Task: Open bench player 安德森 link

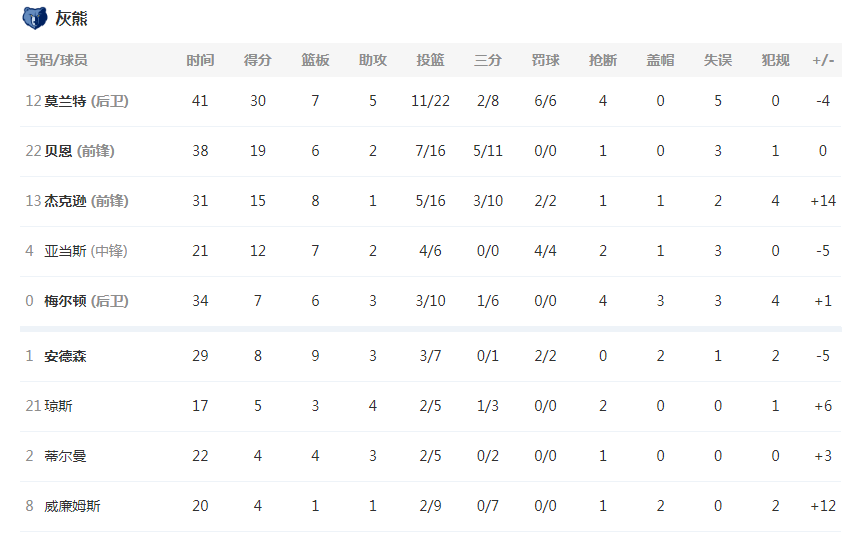Action: [x=65, y=356]
